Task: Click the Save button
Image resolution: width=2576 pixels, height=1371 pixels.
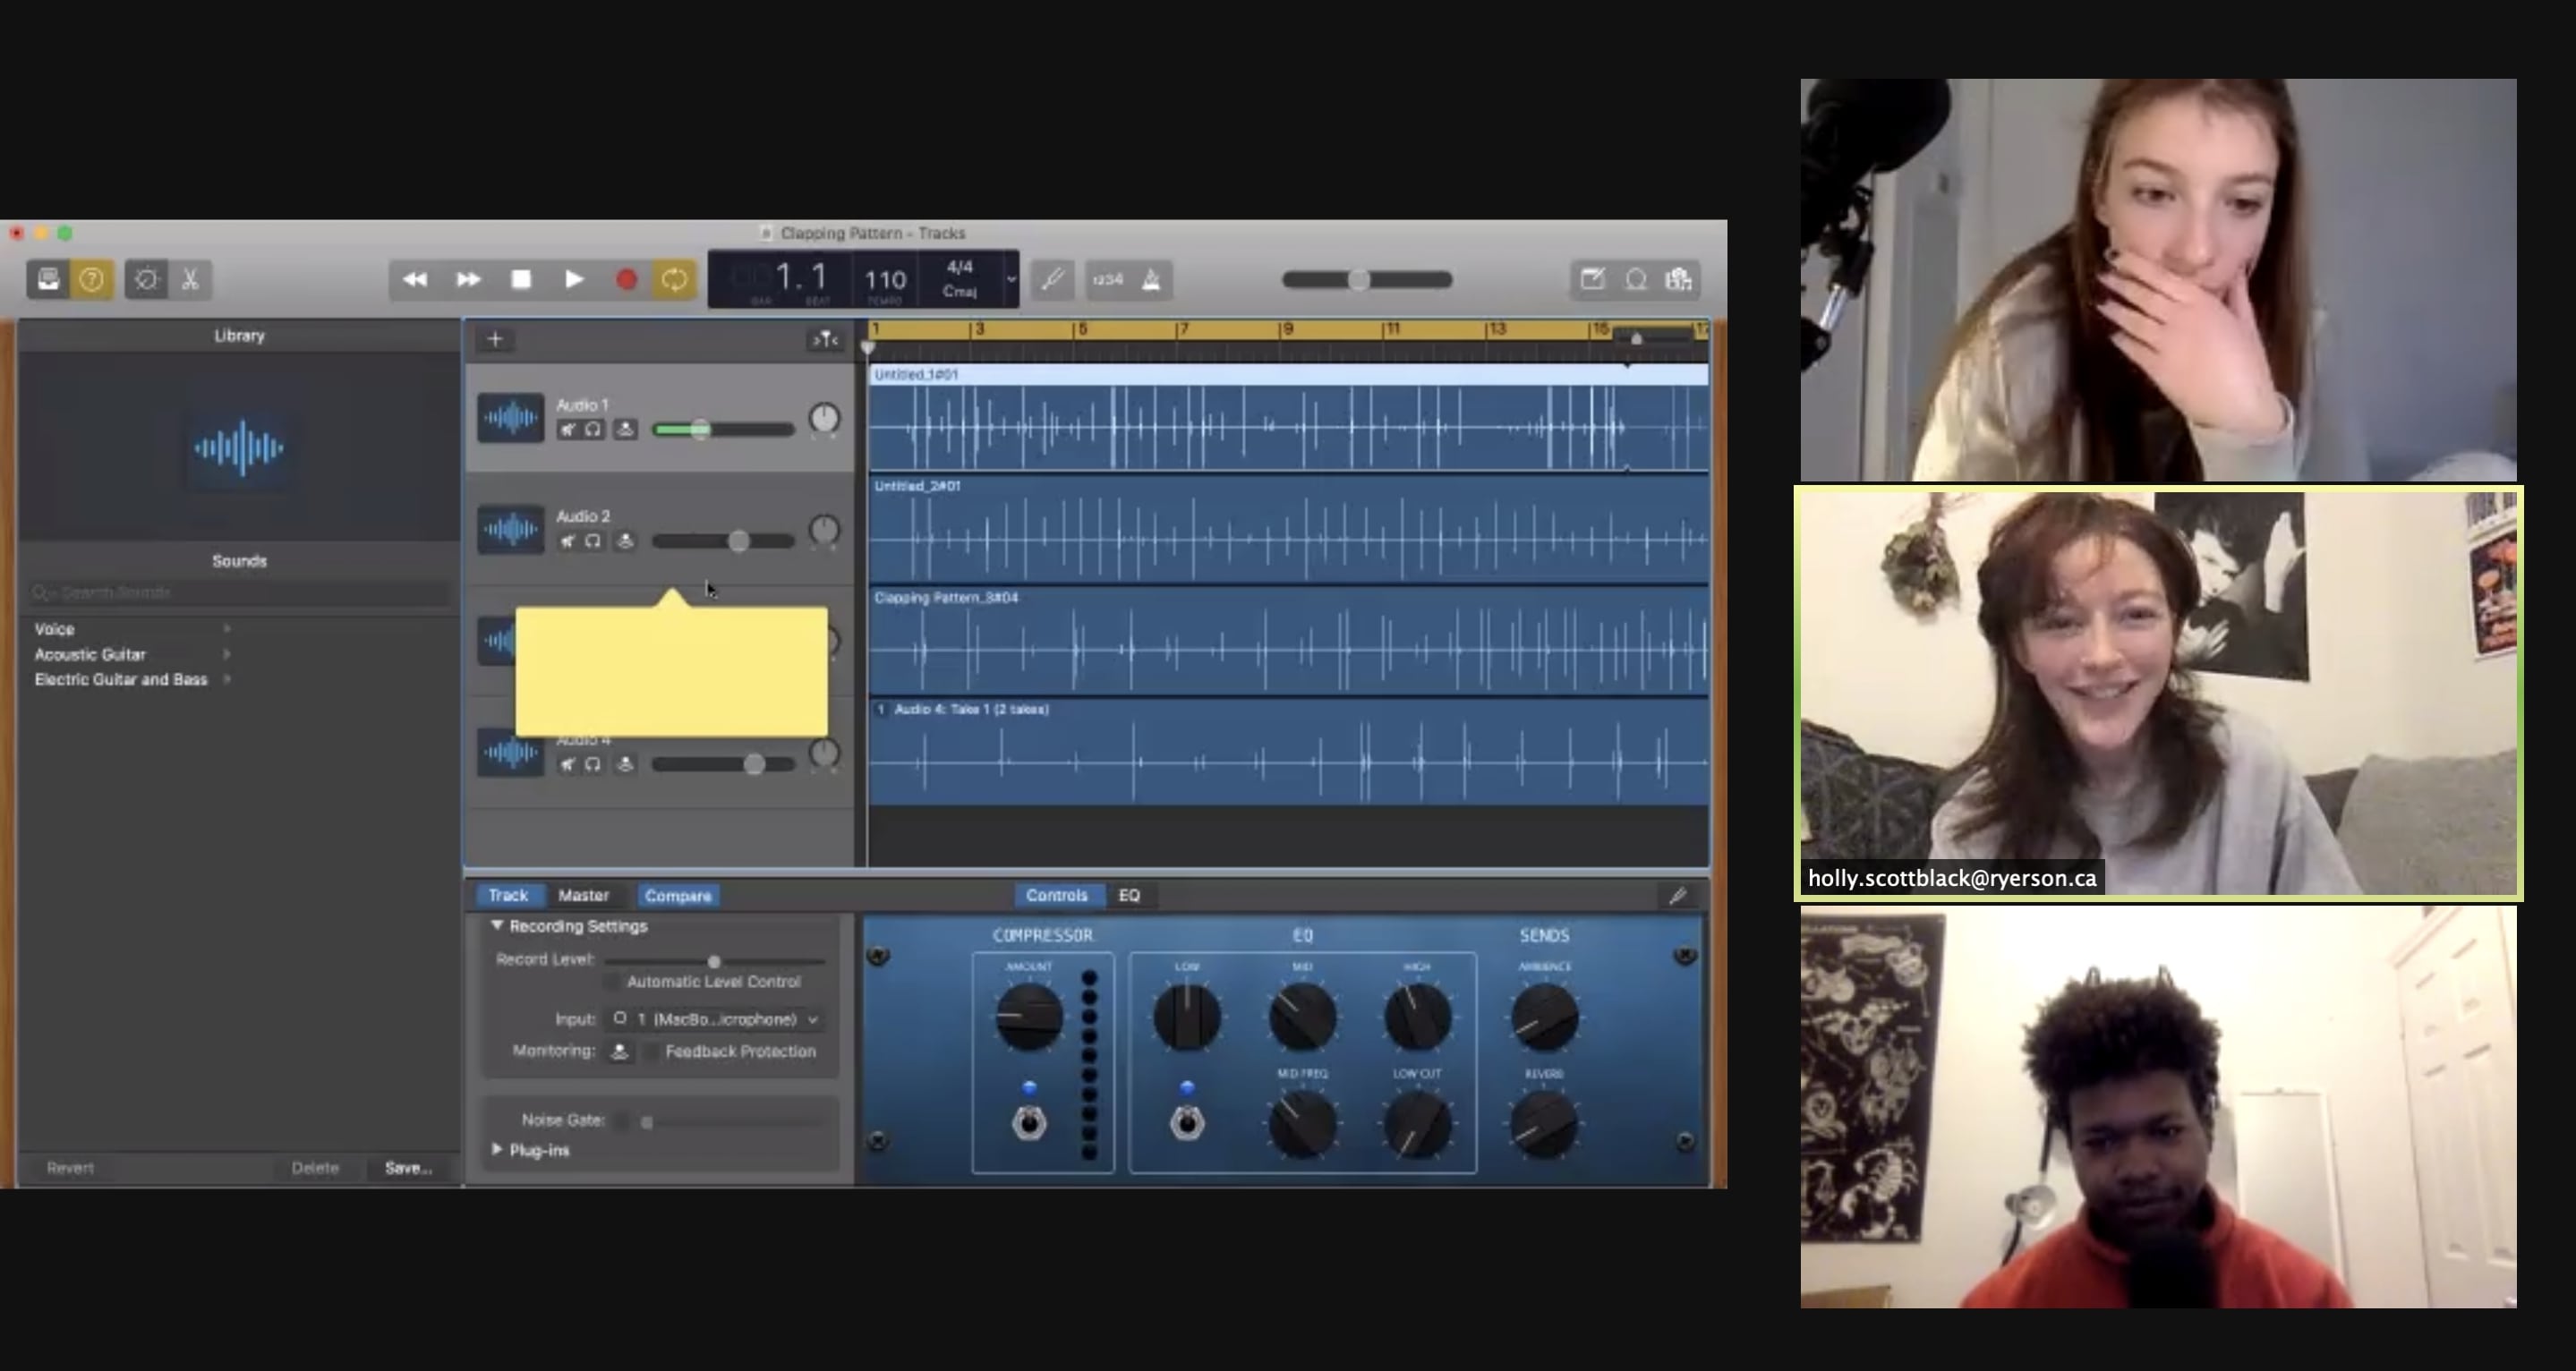Action: coord(409,1167)
